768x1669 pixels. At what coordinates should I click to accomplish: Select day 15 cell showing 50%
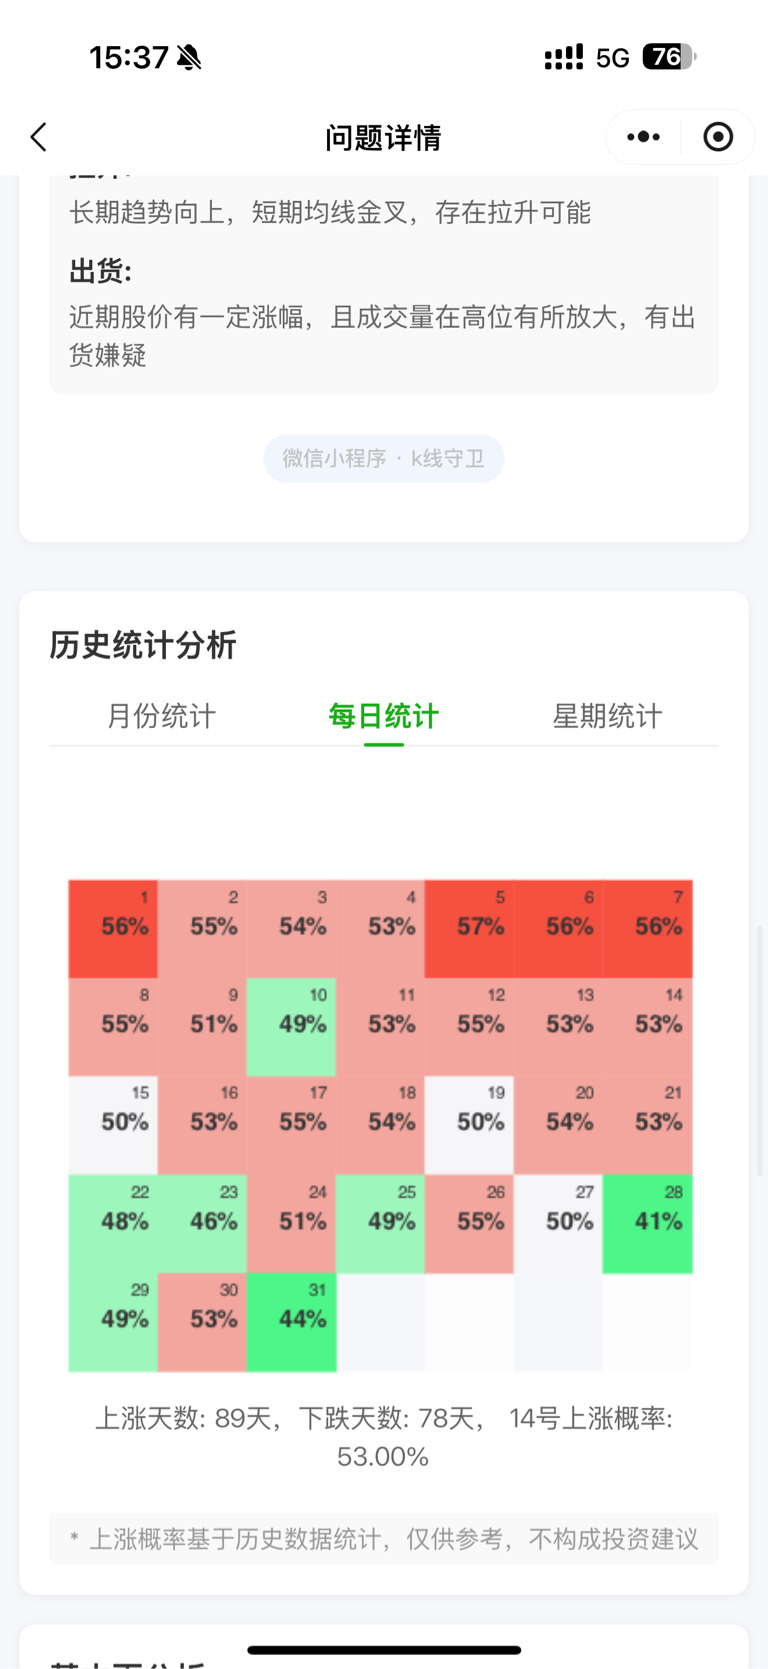pyautogui.click(x=113, y=1125)
